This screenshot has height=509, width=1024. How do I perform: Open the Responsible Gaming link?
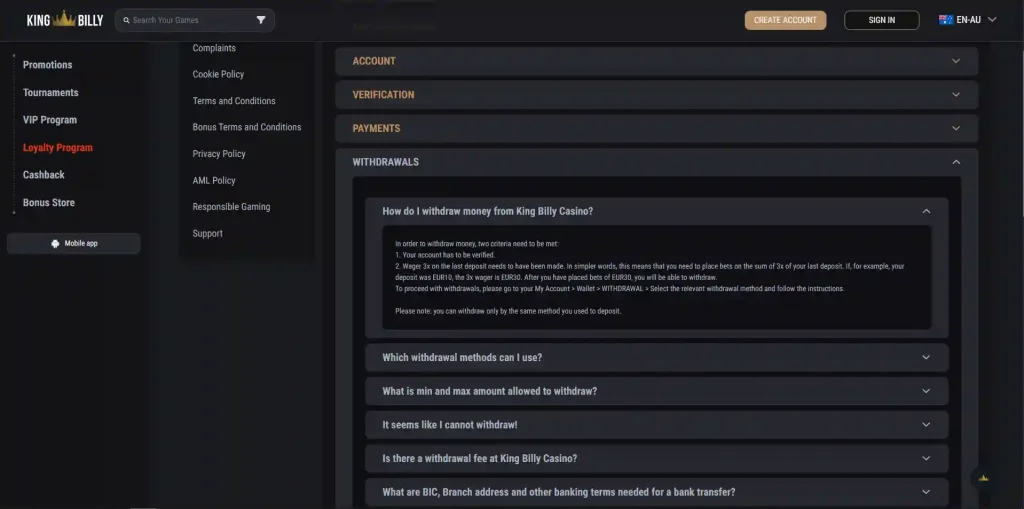point(231,206)
